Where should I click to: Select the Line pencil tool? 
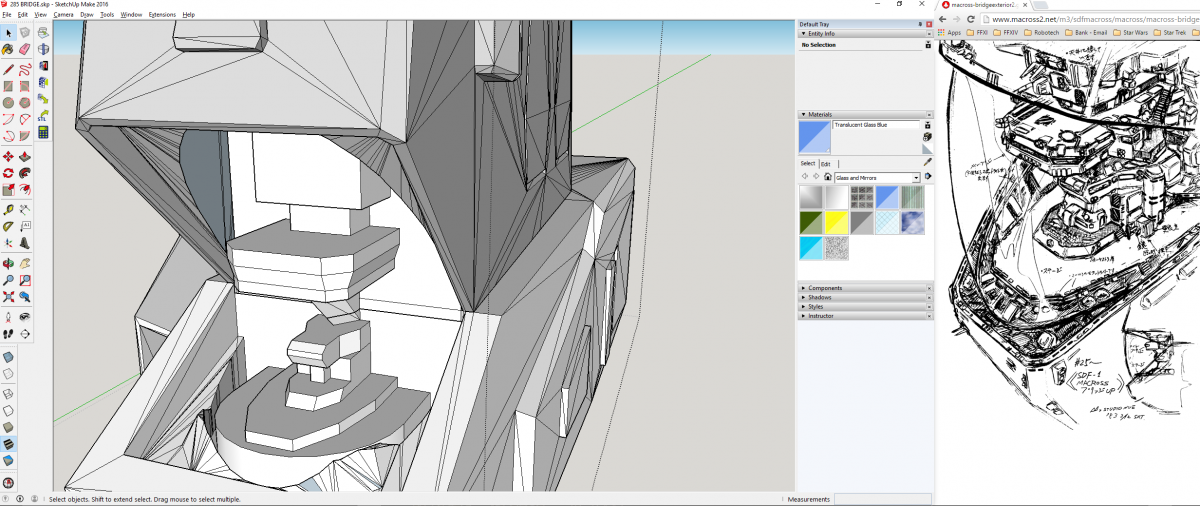pos(8,69)
